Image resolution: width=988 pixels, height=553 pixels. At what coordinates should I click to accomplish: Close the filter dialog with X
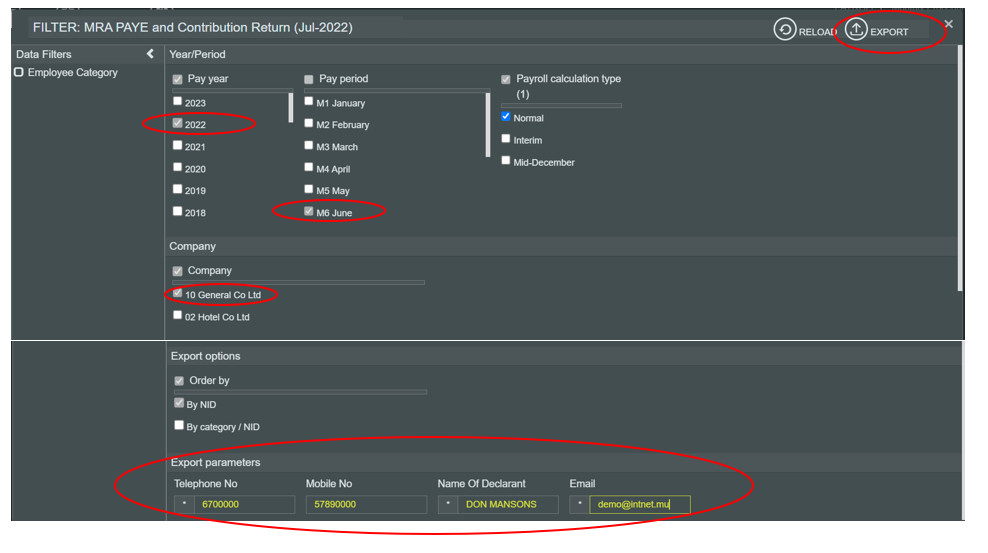pos(948,24)
